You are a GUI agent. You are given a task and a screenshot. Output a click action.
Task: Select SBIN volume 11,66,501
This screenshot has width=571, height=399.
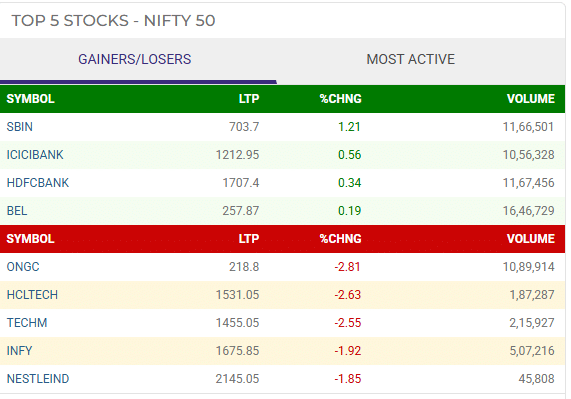coord(528,127)
